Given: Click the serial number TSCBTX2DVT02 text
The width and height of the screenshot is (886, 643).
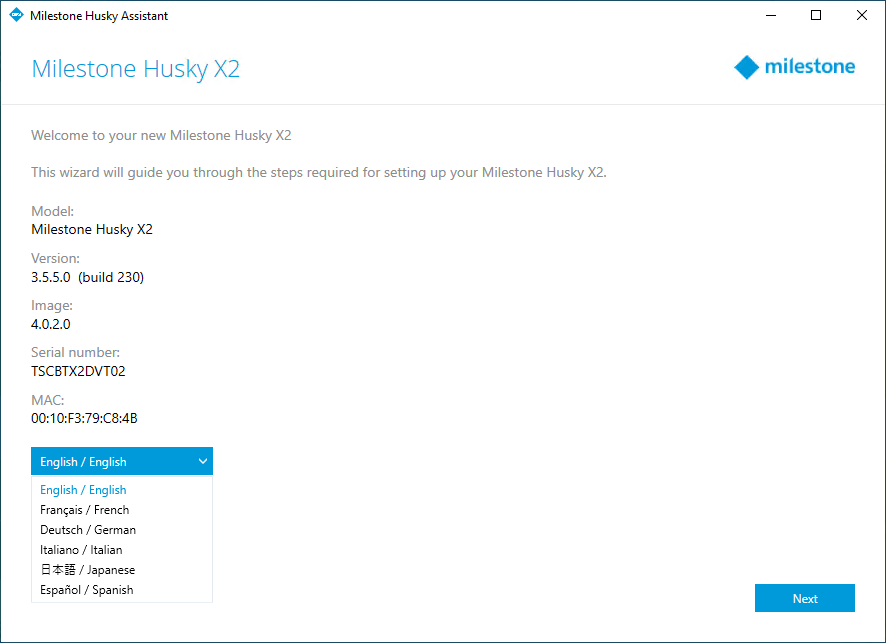Looking at the screenshot, I should [x=80, y=371].
